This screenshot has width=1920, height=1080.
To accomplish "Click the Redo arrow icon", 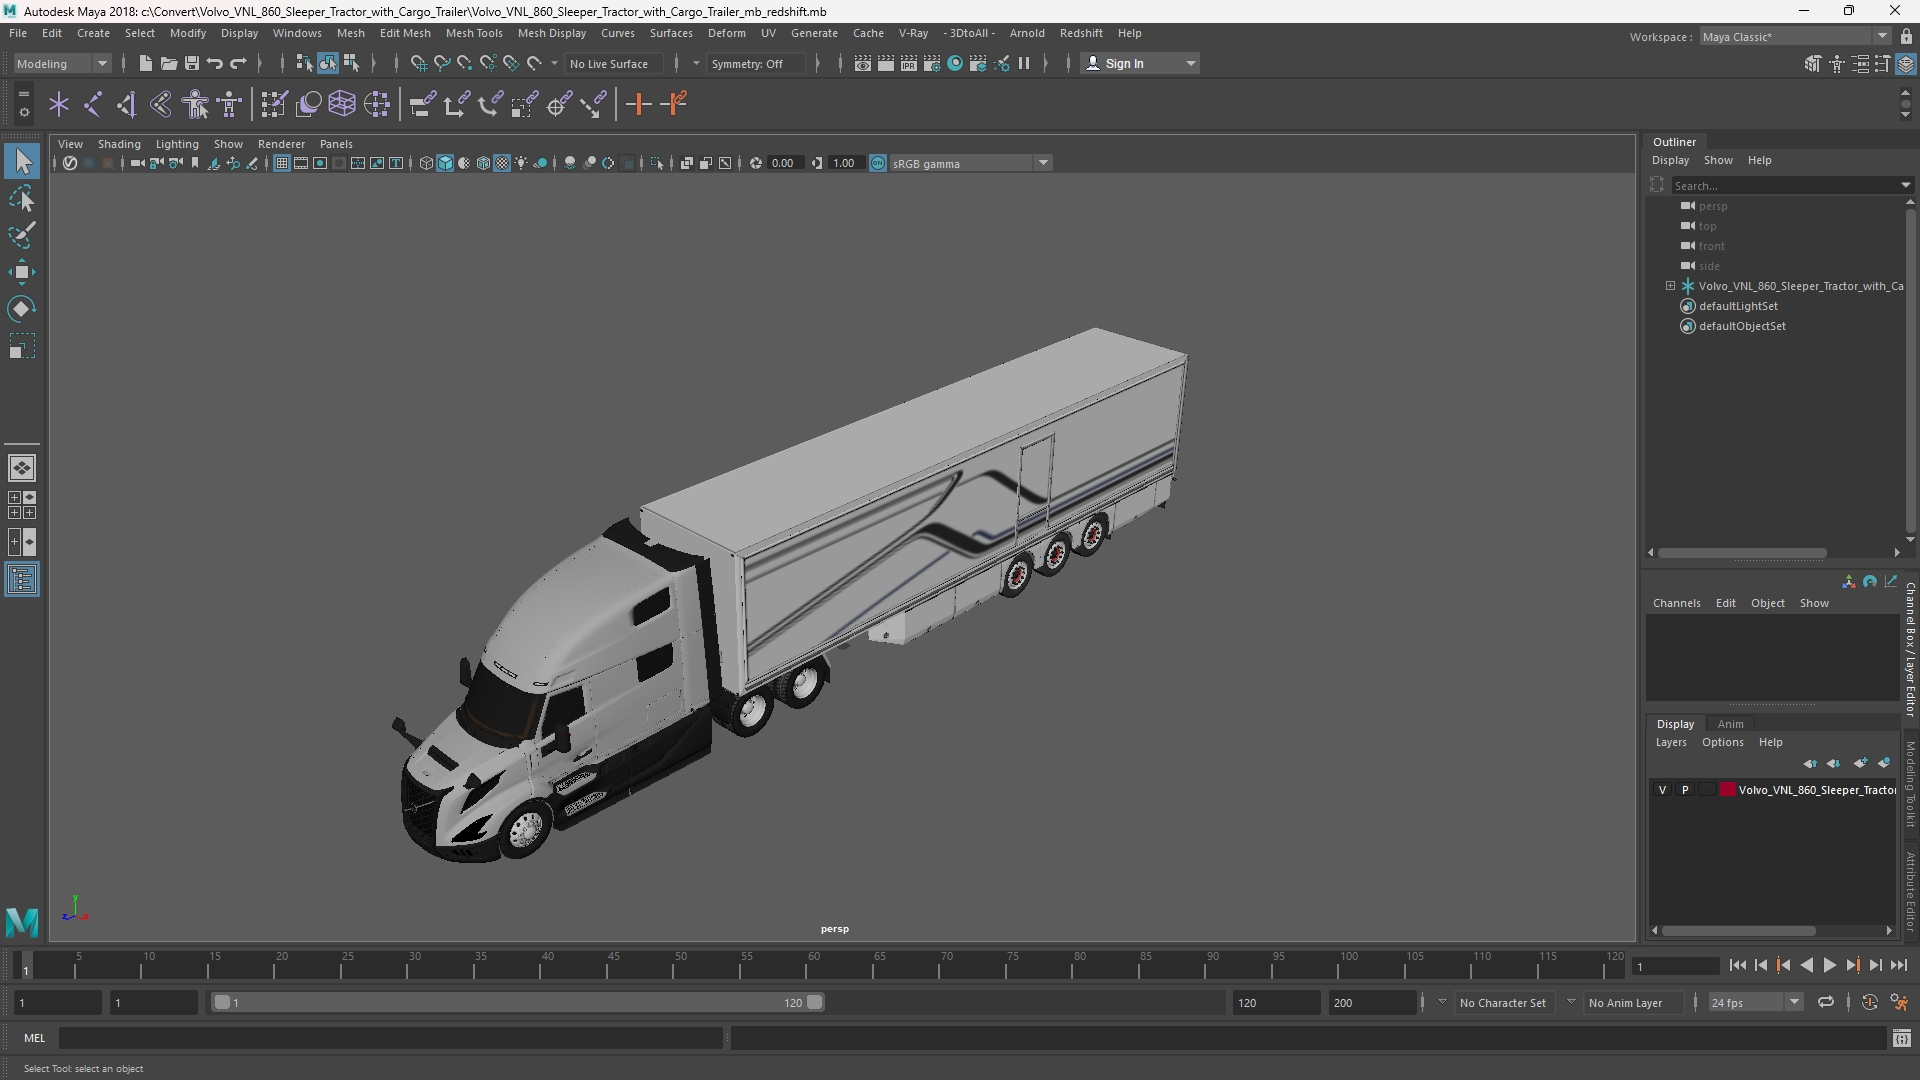I will coord(238,63).
